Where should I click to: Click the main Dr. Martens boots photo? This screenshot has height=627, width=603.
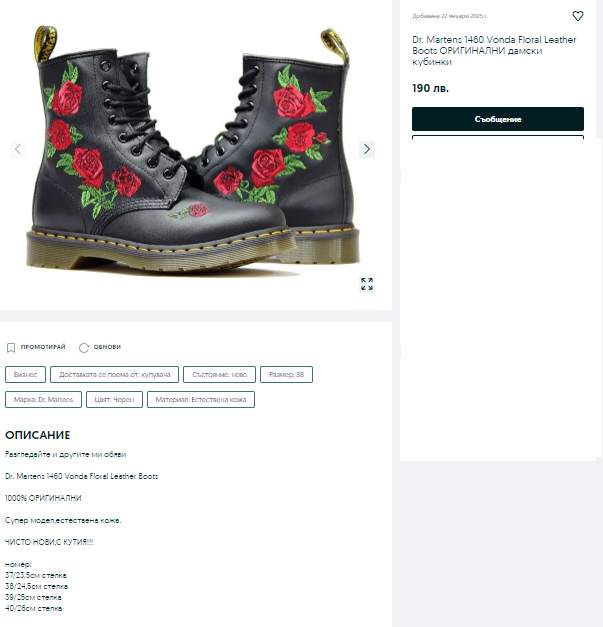click(x=194, y=152)
